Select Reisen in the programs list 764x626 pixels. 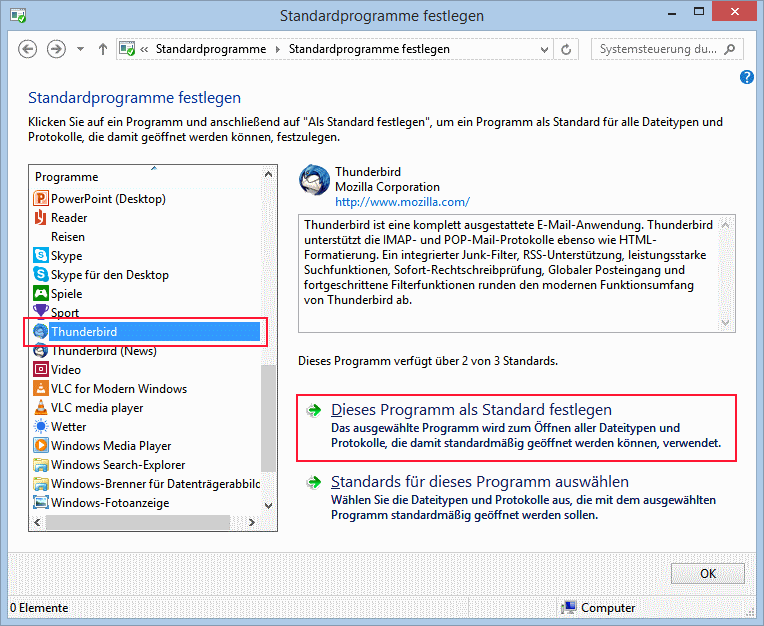pyautogui.click(x=68, y=237)
